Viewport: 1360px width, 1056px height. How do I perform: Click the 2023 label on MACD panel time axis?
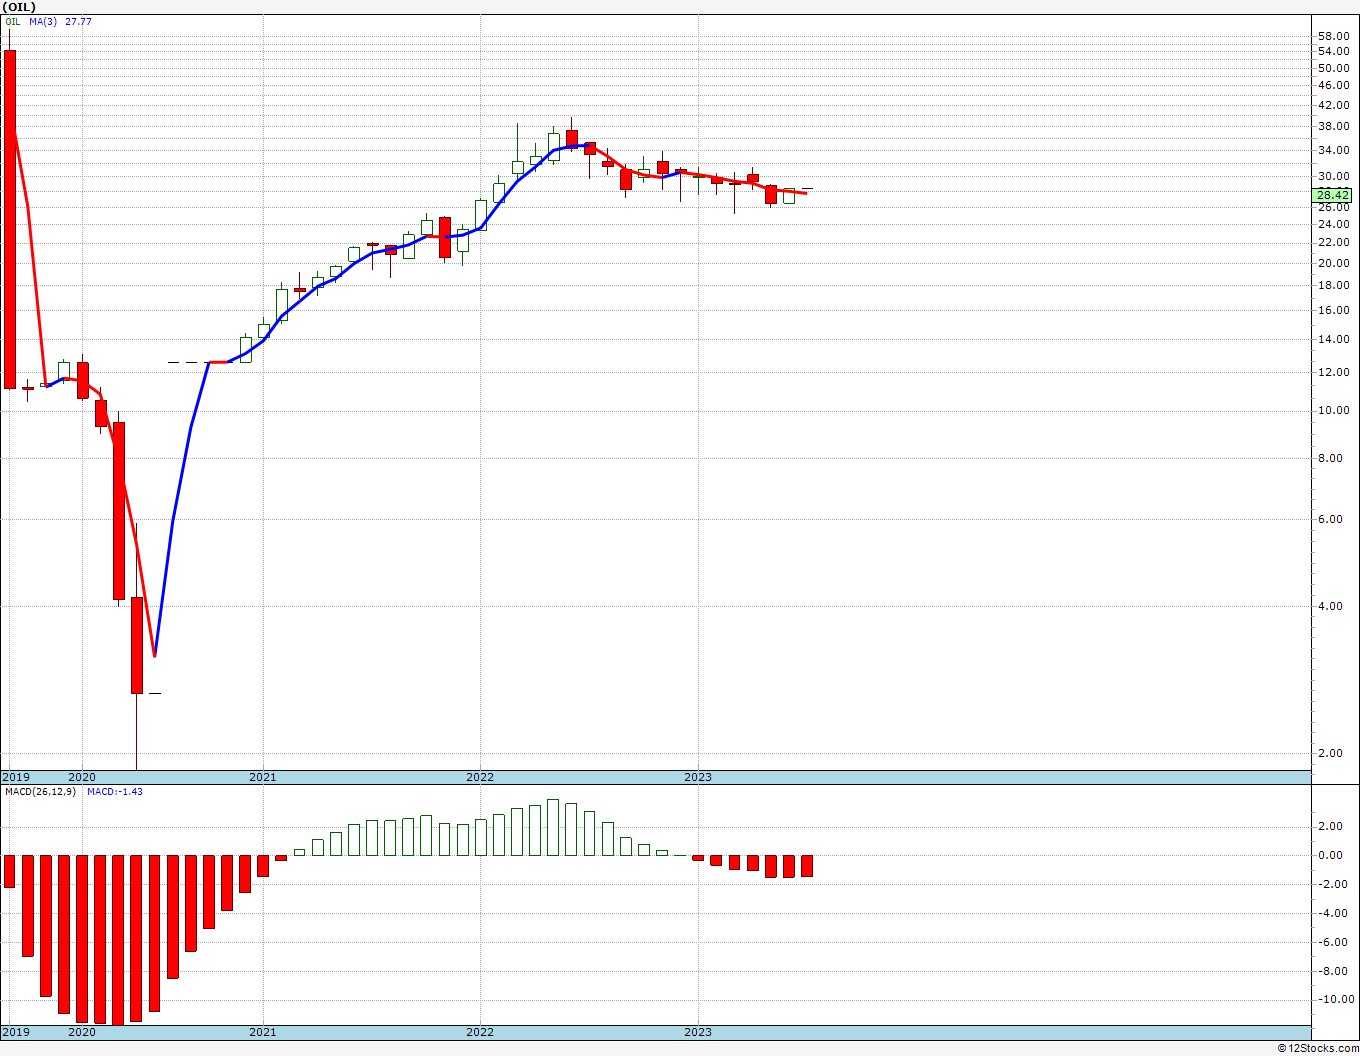coord(698,1031)
